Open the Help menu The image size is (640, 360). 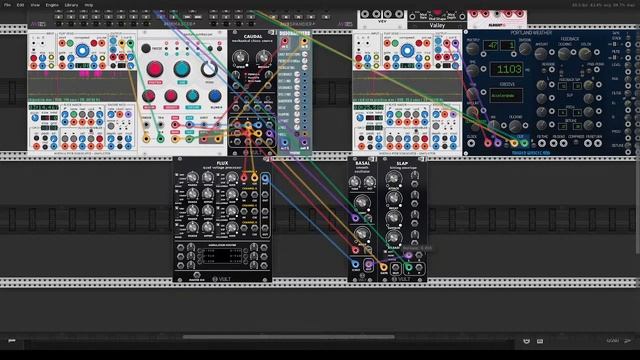tap(89, 5)
